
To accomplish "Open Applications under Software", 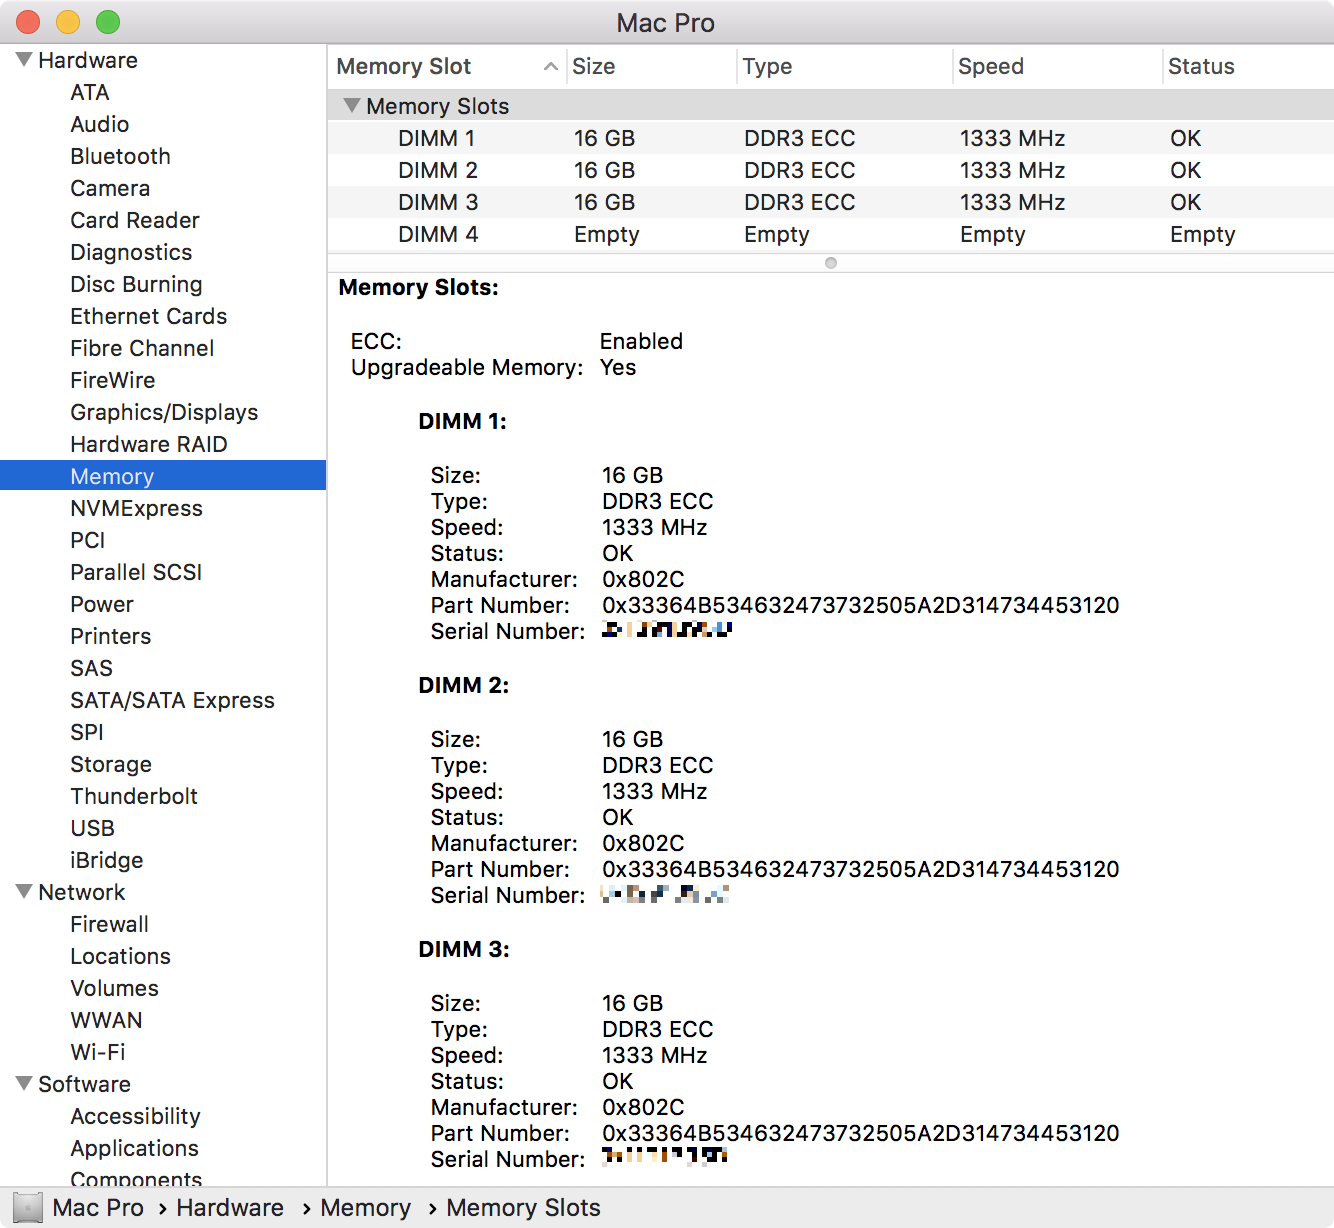I will (x=134, y=1148).
